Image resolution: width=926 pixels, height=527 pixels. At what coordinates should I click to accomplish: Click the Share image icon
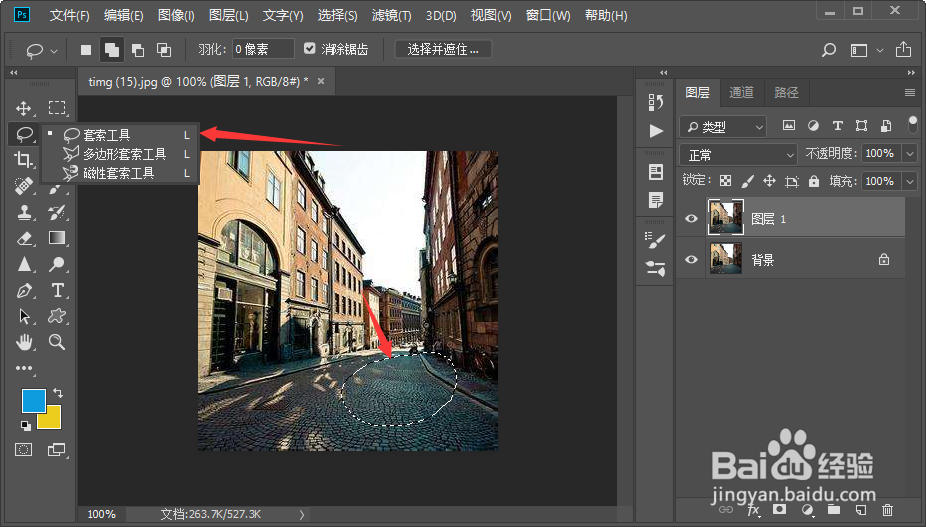(903, 50)
